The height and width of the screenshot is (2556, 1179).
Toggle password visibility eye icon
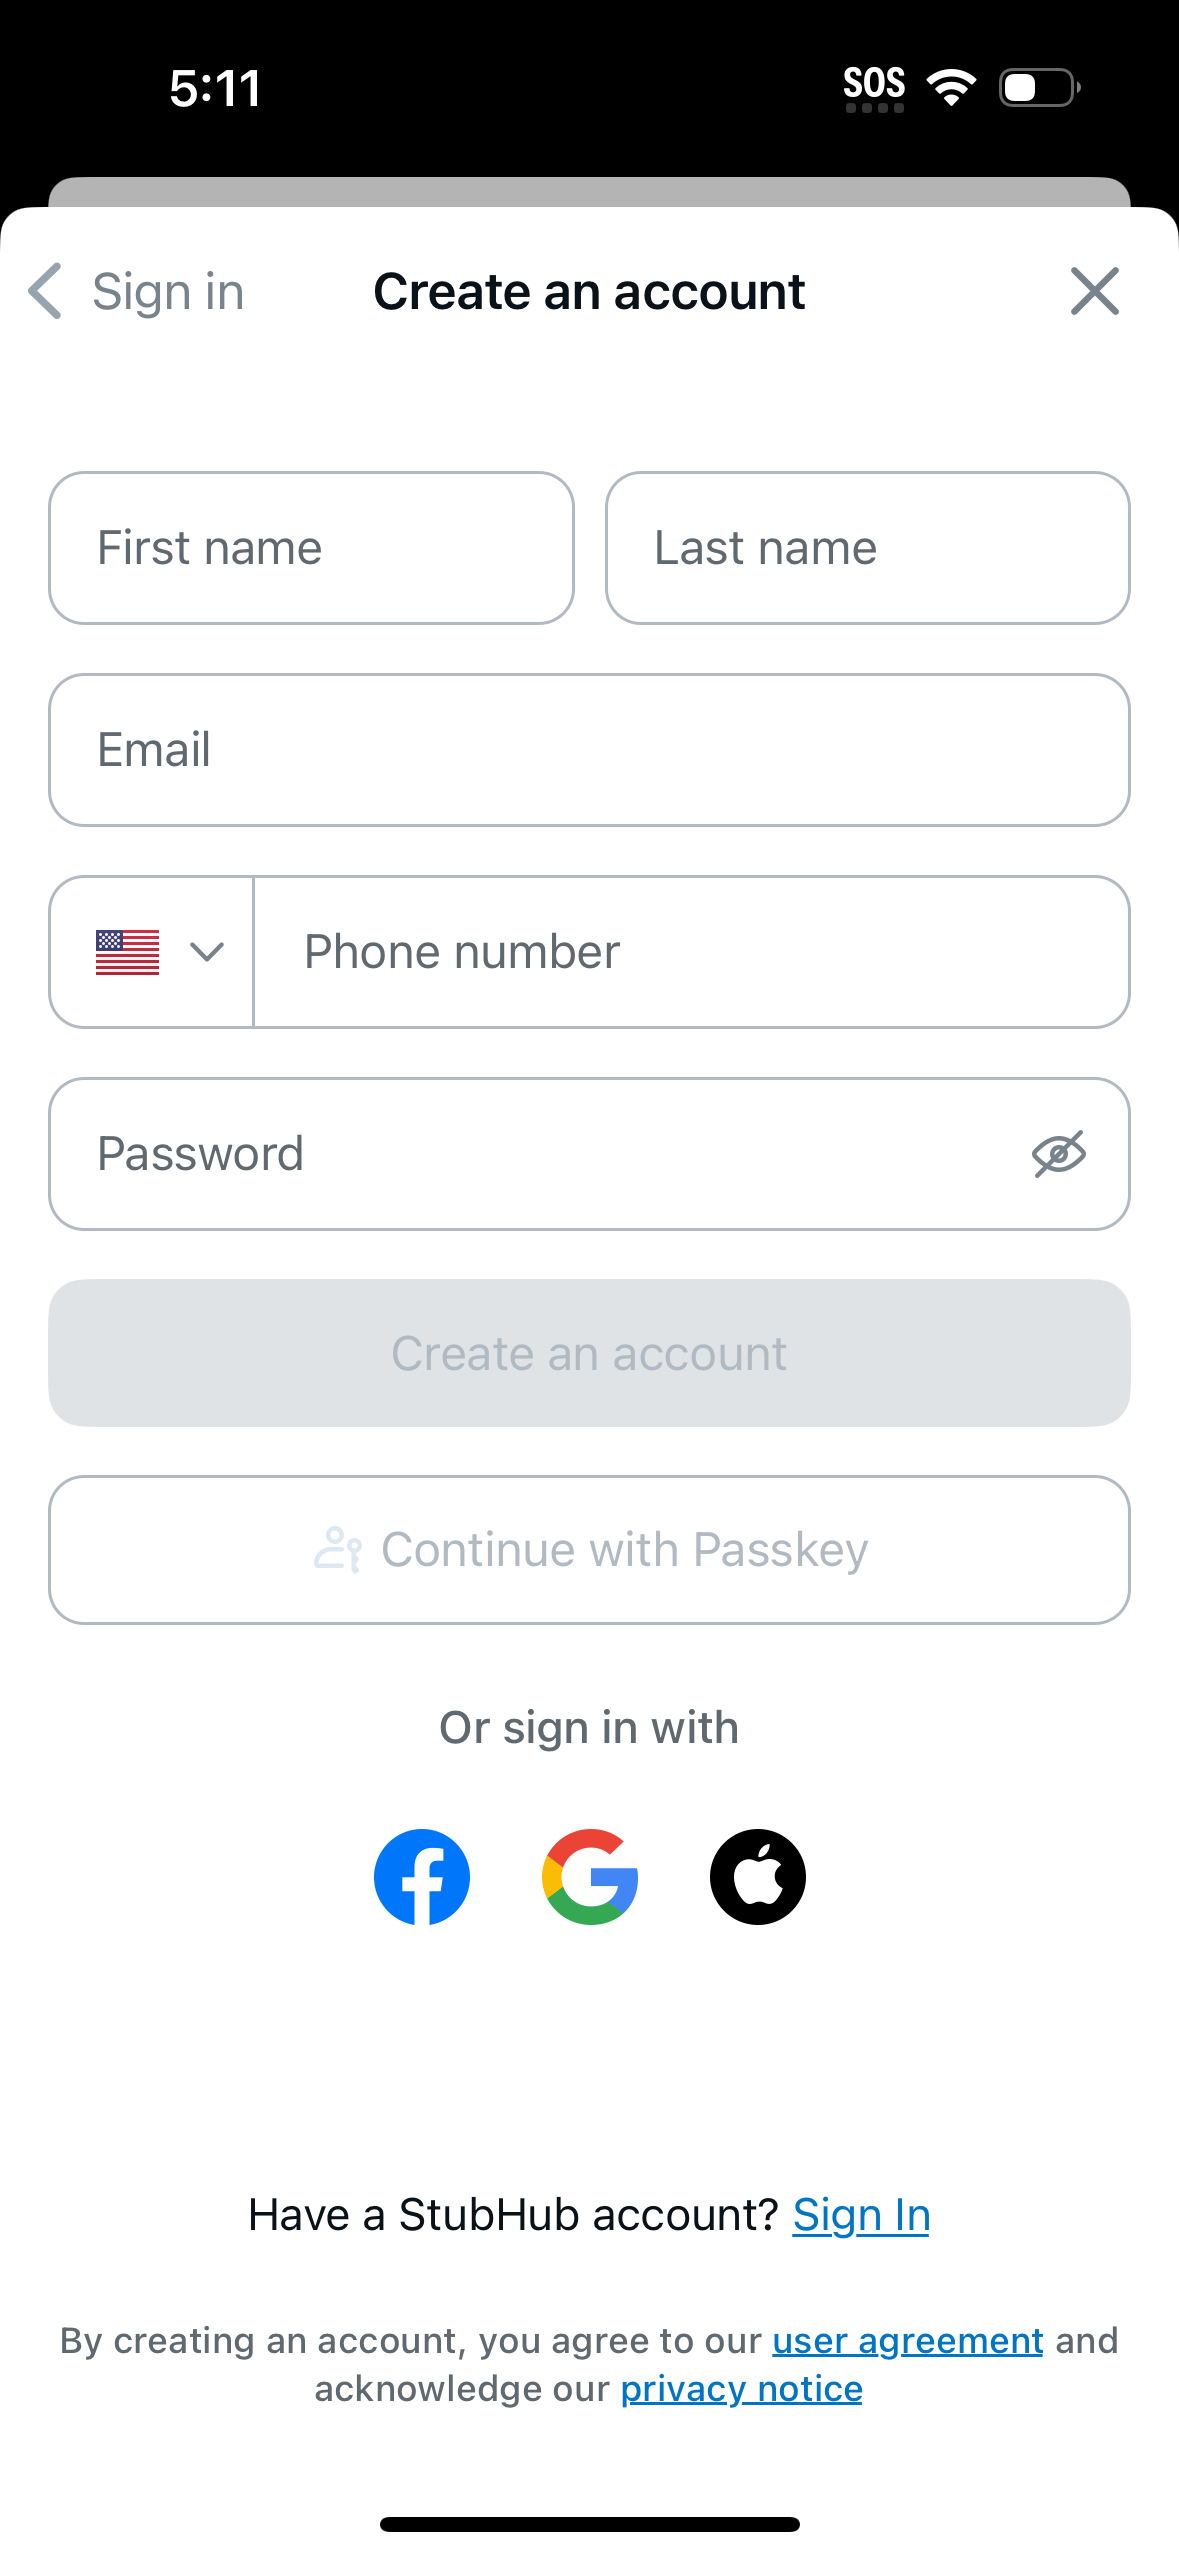click(x=1059, y=1154)
